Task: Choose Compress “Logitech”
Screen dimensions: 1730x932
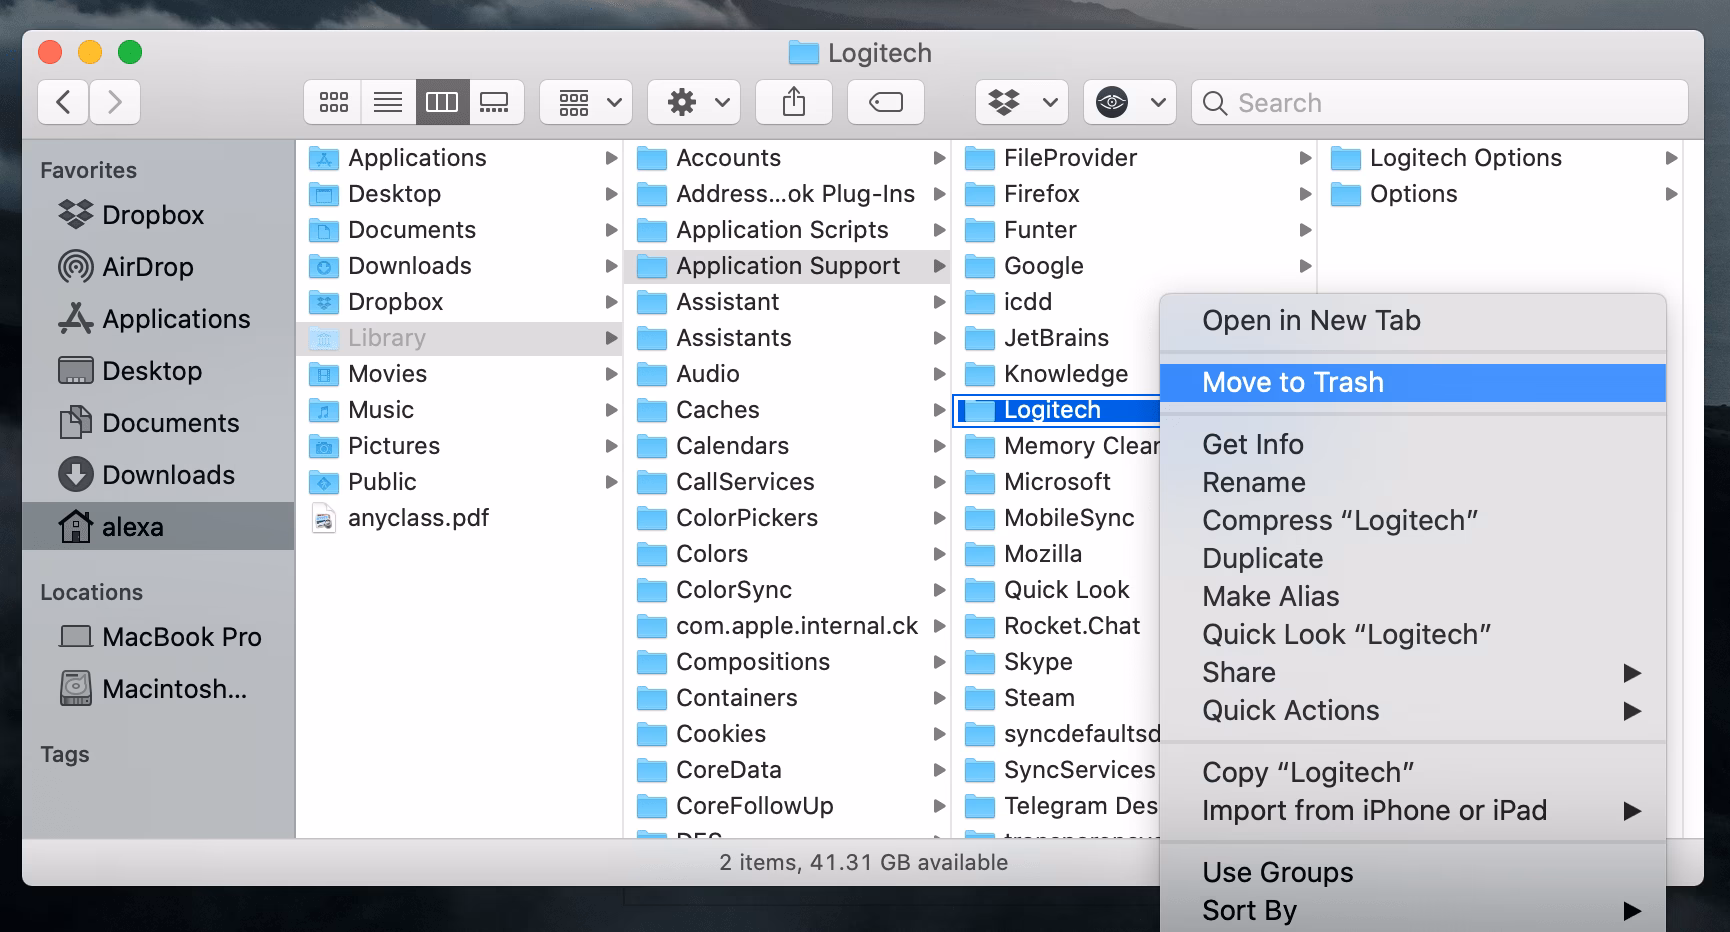Action: pos(1413,521)
